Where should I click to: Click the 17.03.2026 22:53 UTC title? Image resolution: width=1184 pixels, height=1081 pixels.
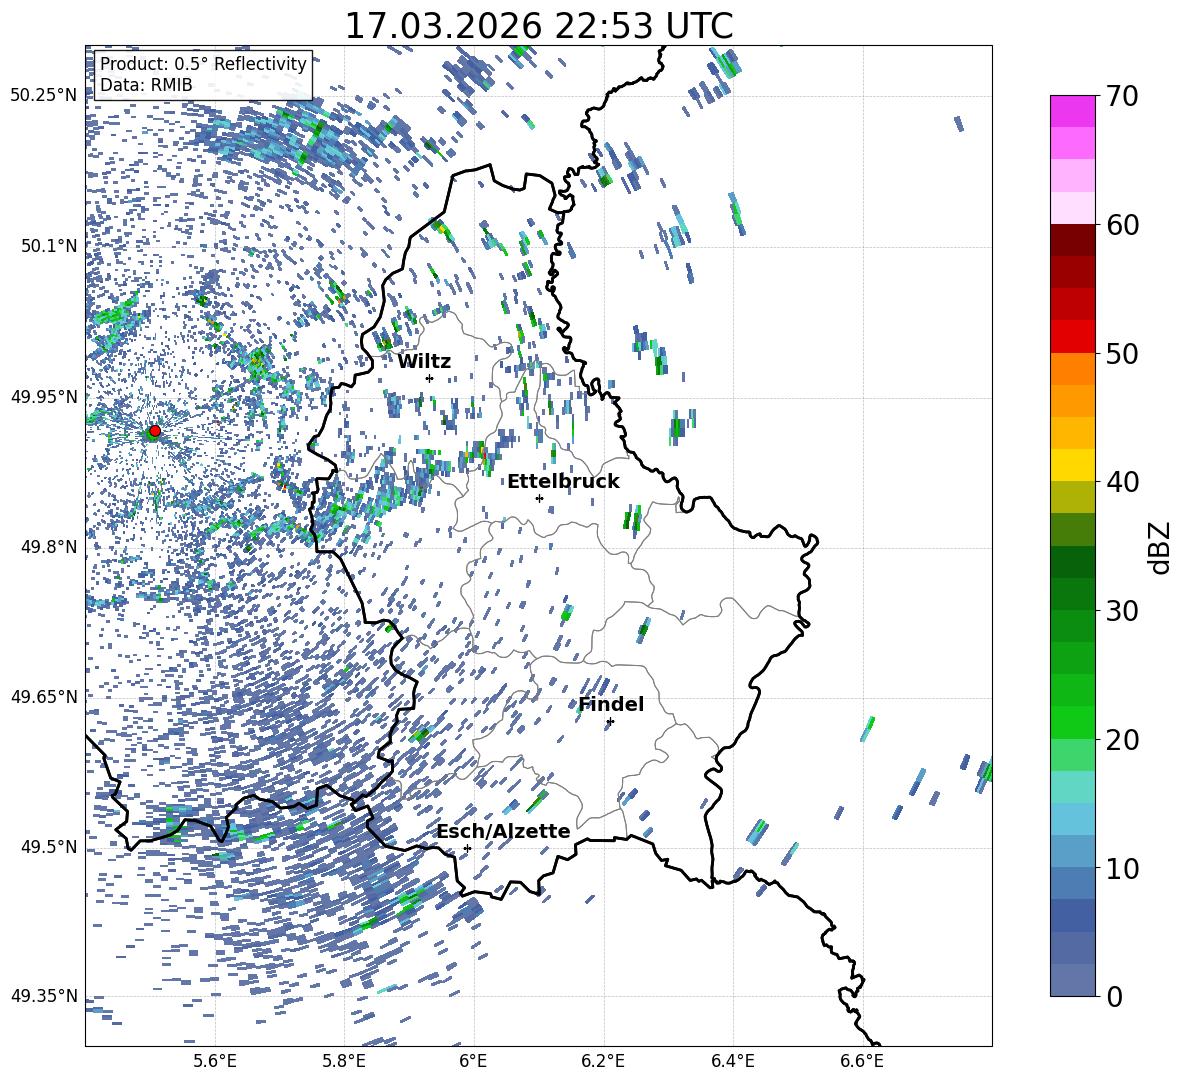click(538, 25)
